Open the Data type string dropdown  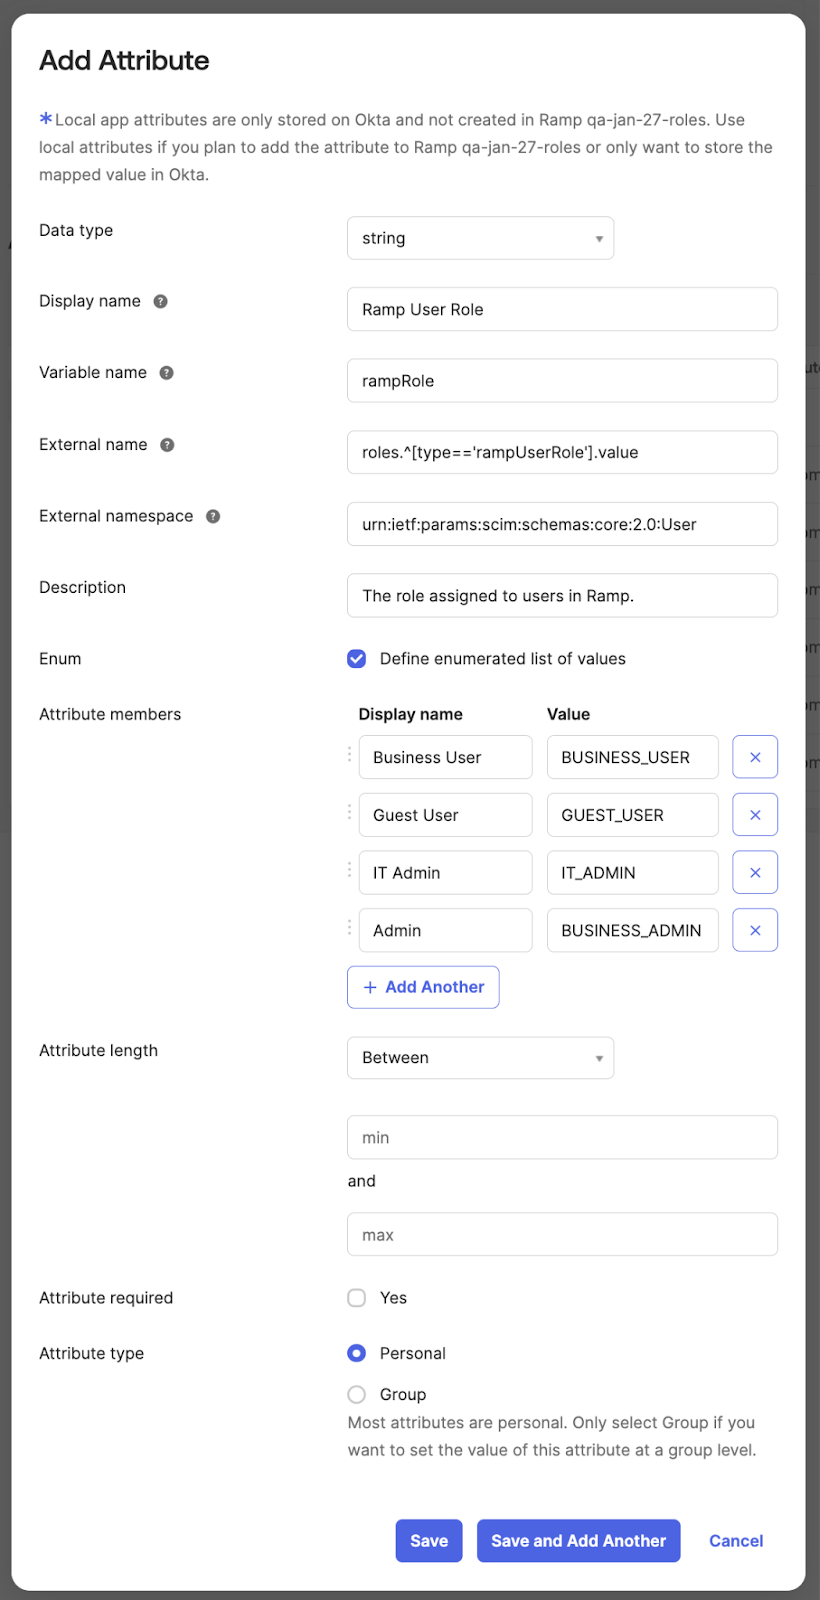[481, 238]
